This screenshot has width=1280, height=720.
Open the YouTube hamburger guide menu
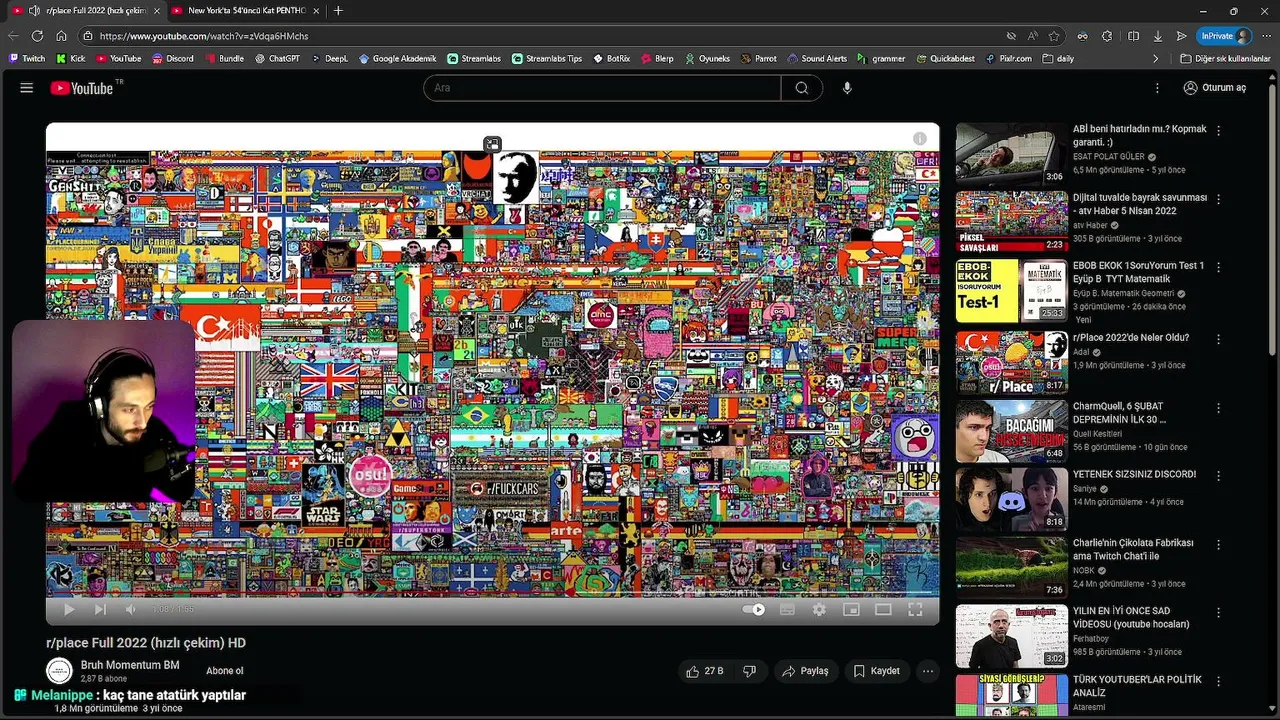point(27,88)
